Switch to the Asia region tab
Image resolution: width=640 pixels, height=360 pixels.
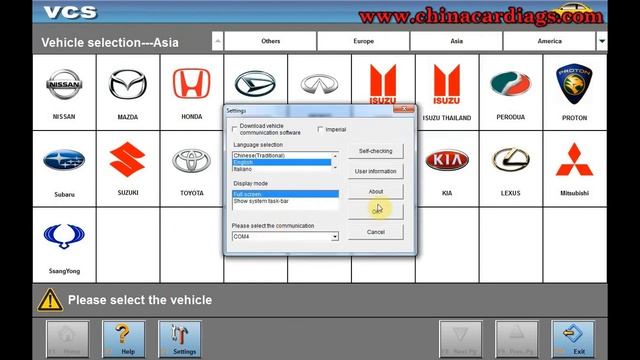456,41
